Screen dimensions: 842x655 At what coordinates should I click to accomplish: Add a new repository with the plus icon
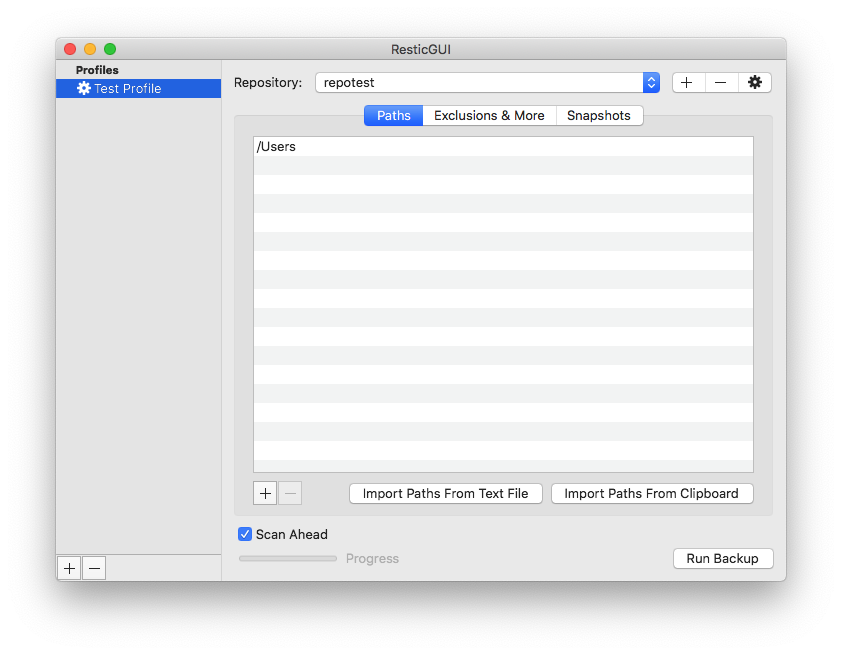[x=687, y=82]
